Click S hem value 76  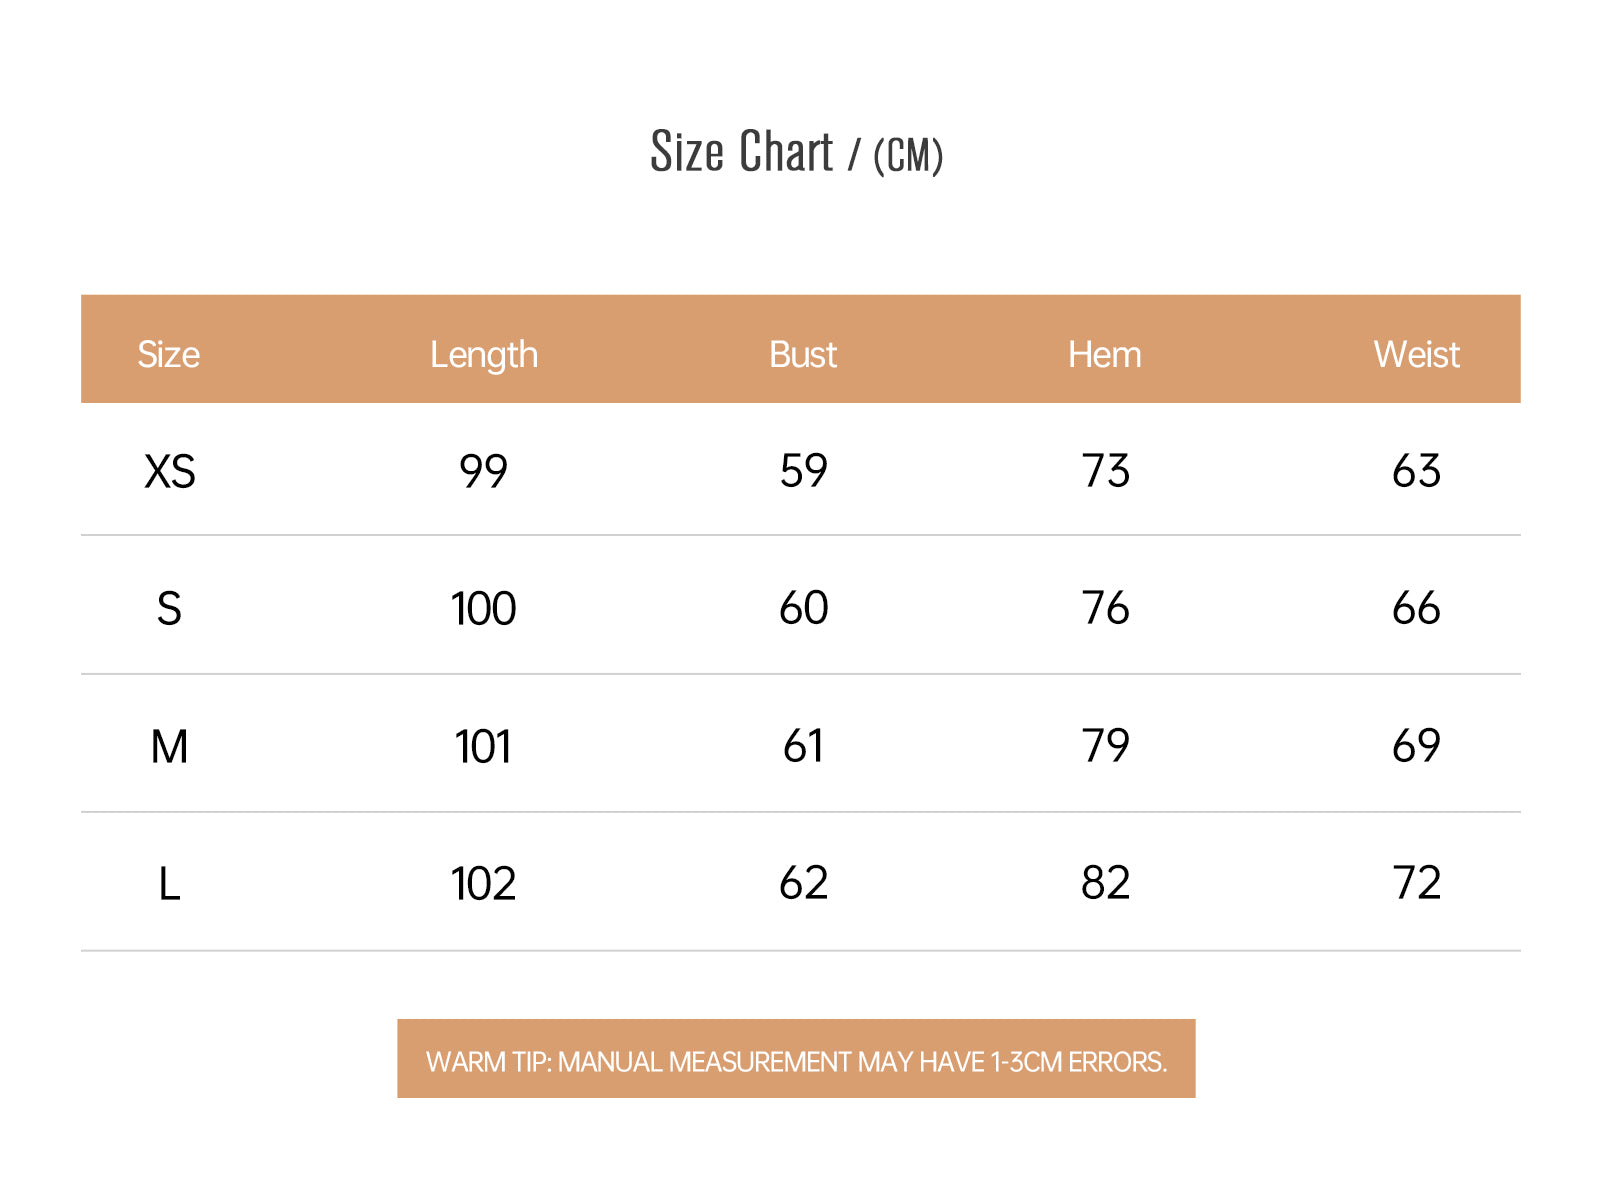pos(1106,608)
